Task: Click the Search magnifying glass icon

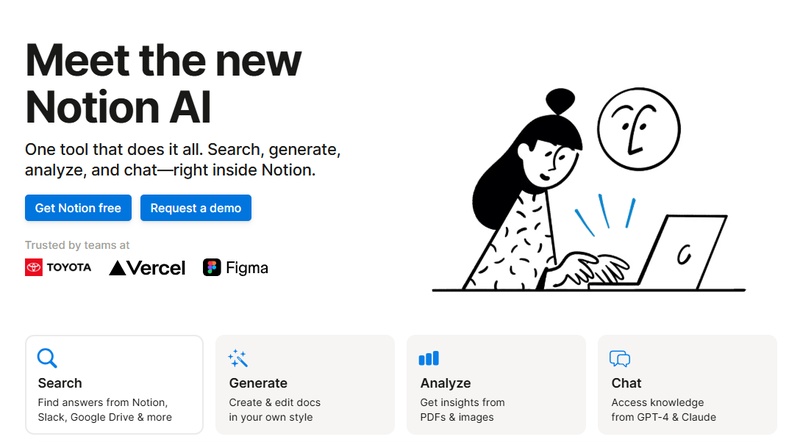Action: pos(47,358)
